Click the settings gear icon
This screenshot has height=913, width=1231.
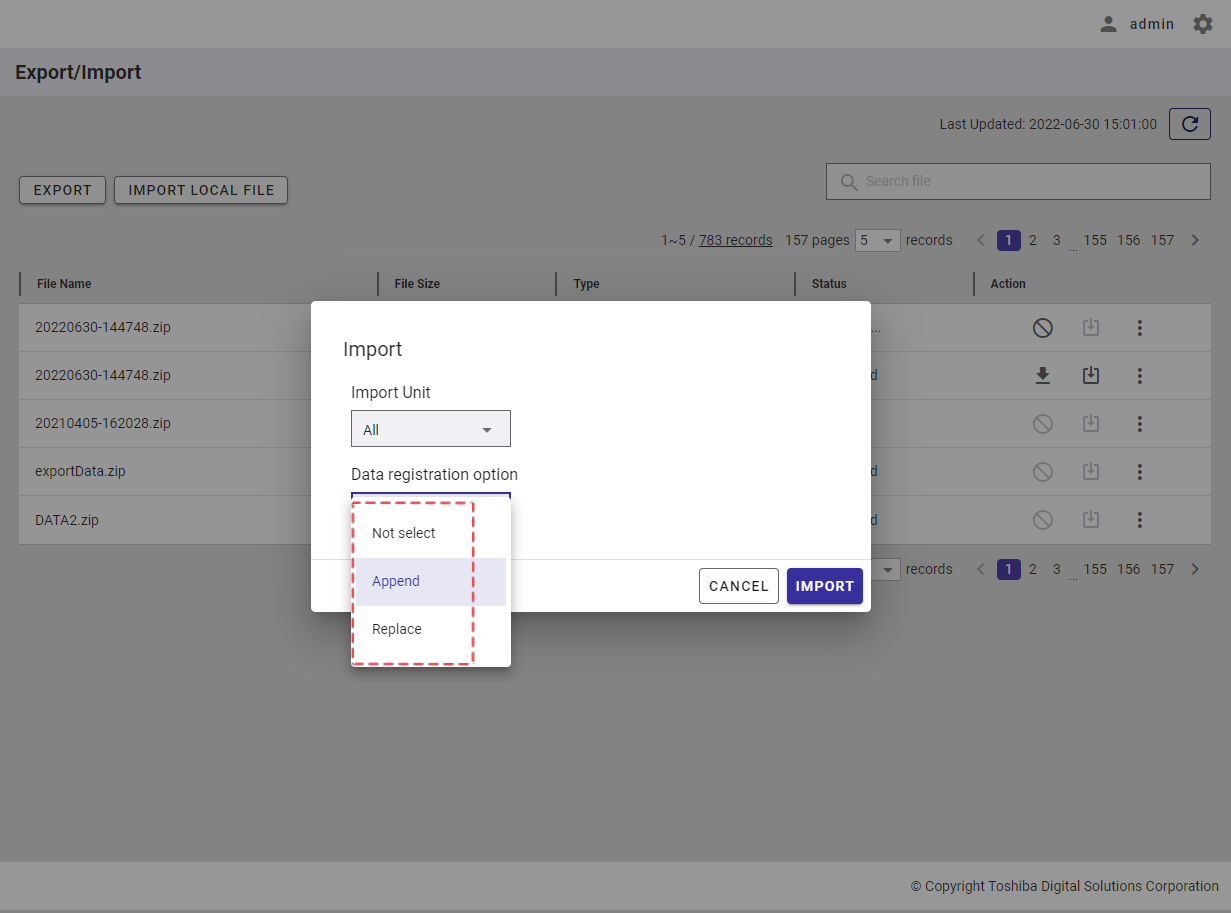1202,24
